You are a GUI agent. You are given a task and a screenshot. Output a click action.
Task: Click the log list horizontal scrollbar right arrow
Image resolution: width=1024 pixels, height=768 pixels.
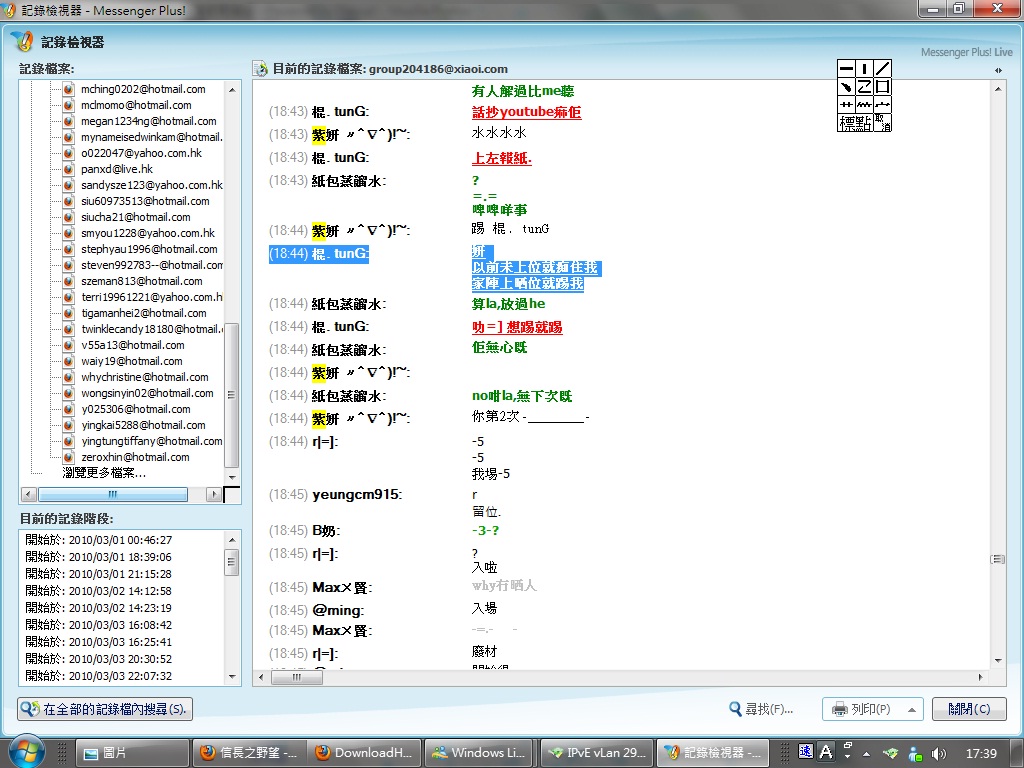[214, 494]
